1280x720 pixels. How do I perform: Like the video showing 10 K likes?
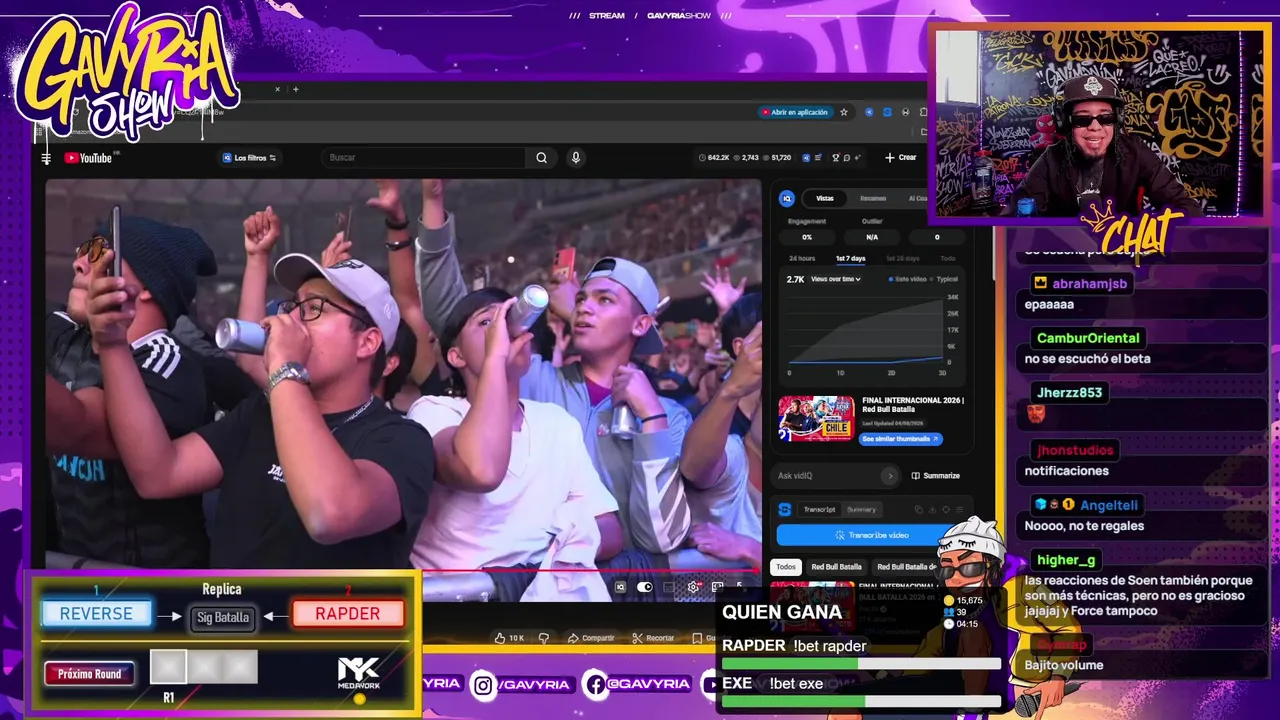coord(509,638)
